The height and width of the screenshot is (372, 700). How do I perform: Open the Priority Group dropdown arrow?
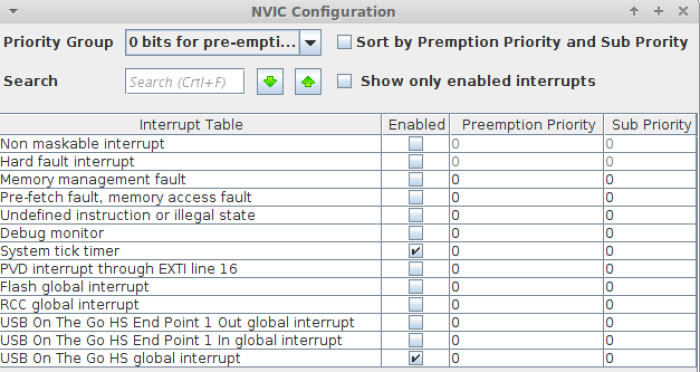pyautogui.click(x=310, y=42)
